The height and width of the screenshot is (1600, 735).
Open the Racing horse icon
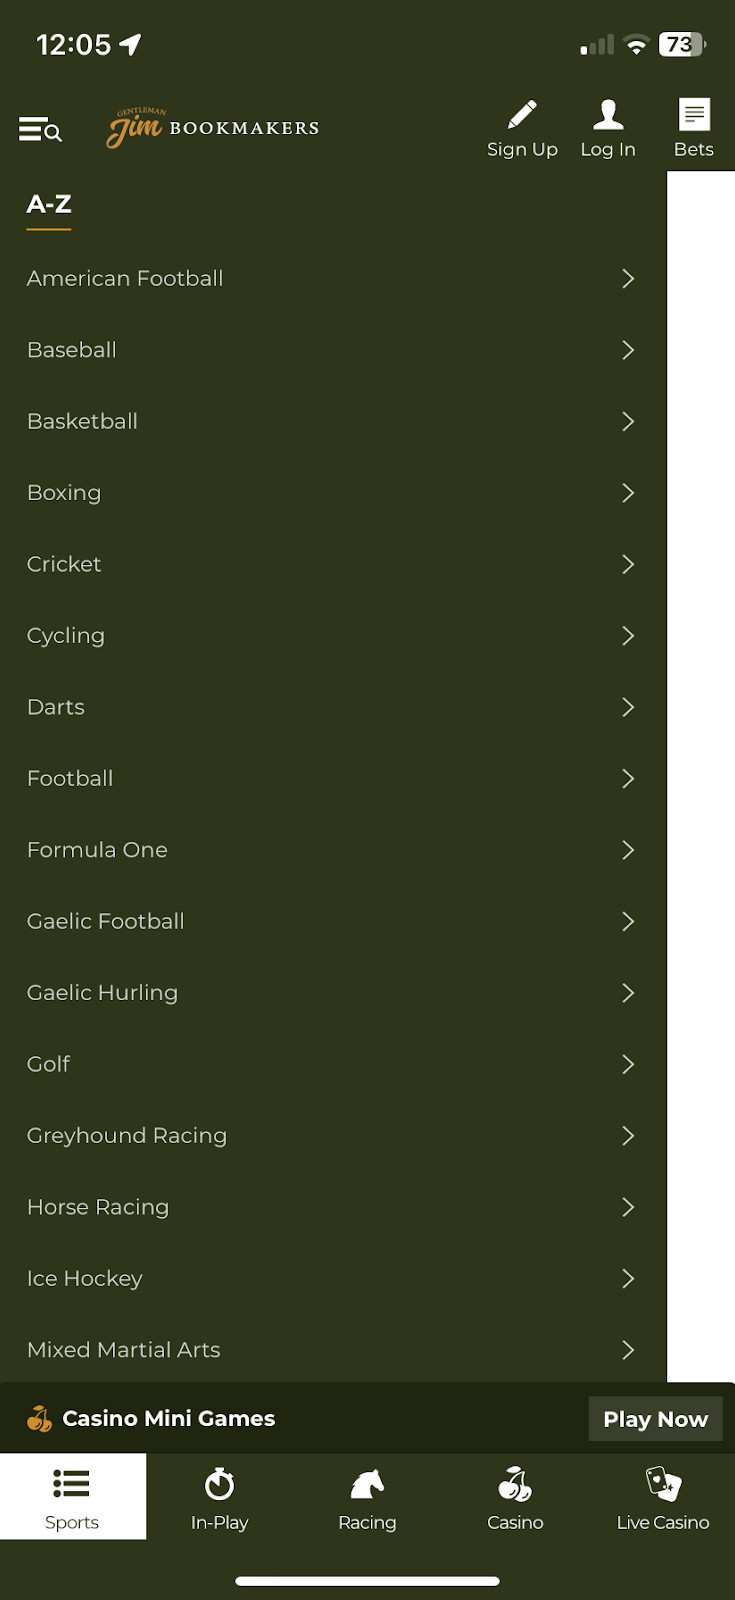pyautogui.click(x=367, y=1484)
